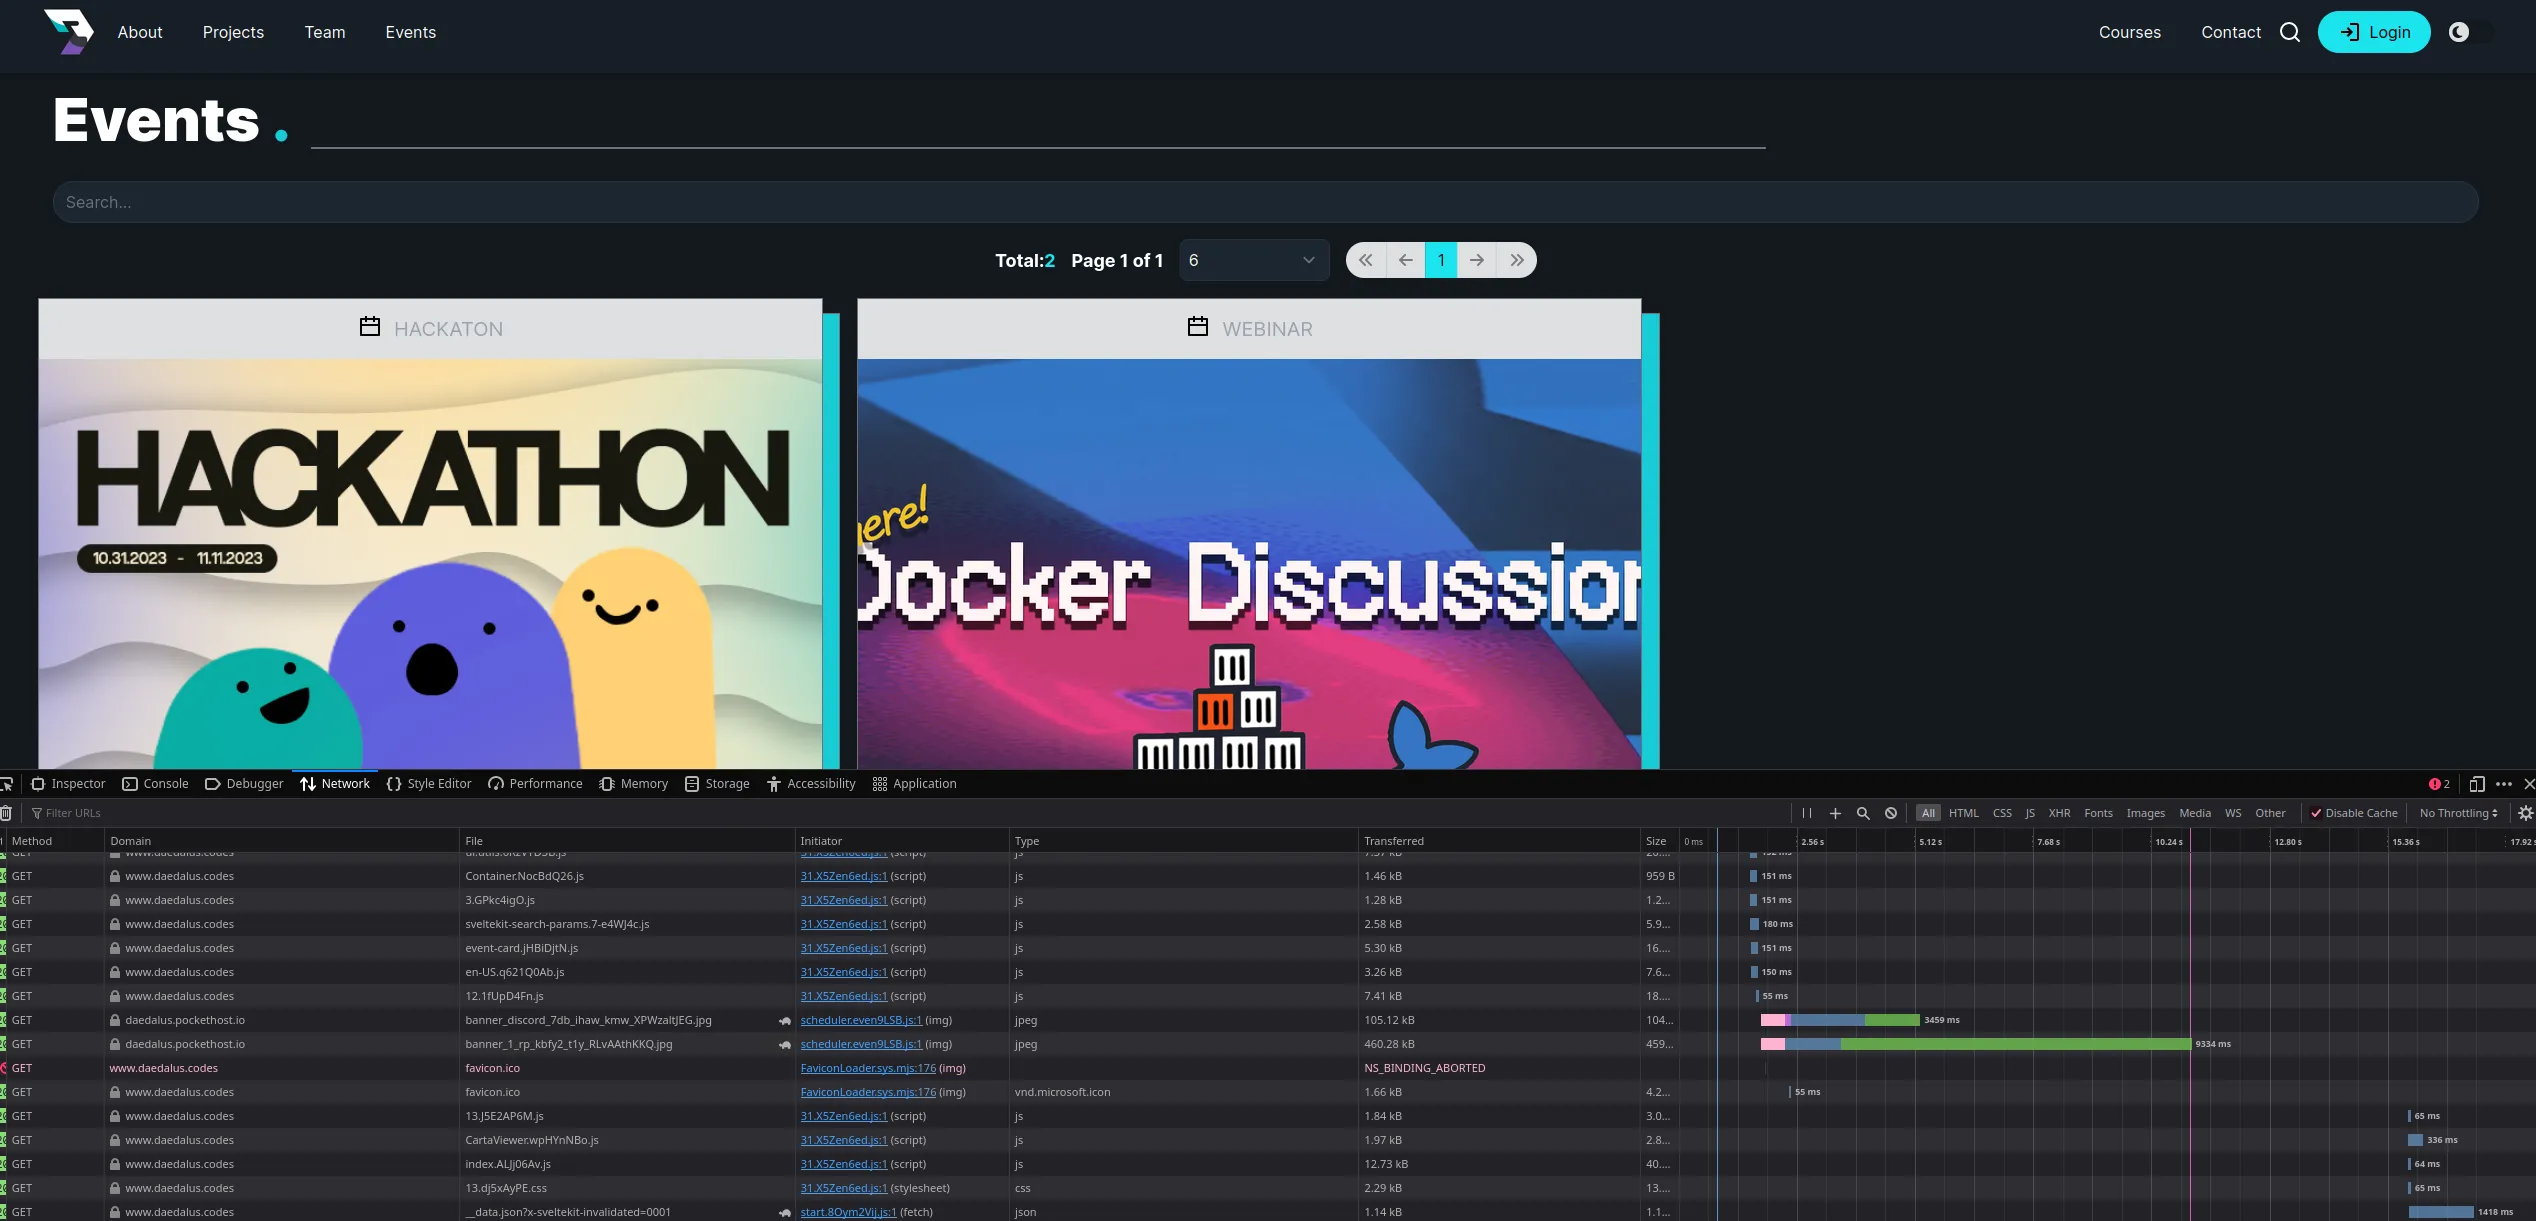Toggle the dark mode switch
2536x1221 pixels.
point(2470,32)
